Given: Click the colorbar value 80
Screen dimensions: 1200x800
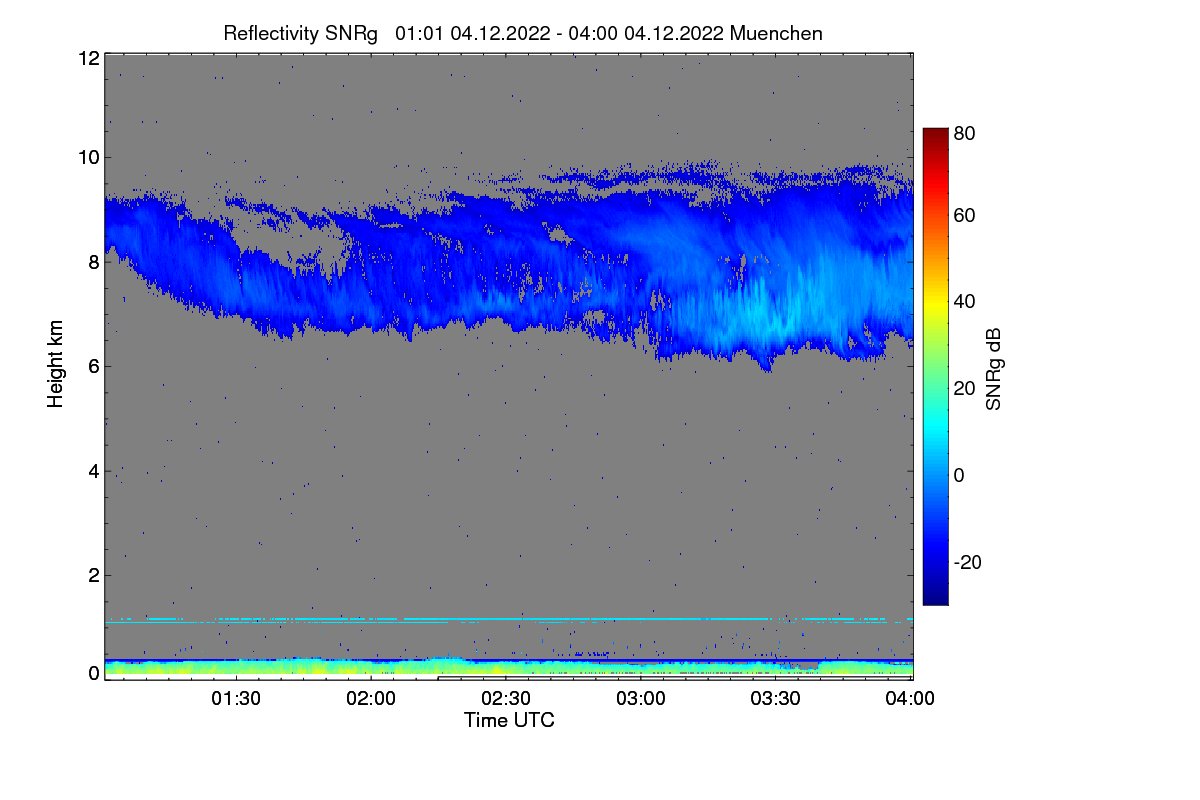Looking at the screenshot, I should click(965, 132).
